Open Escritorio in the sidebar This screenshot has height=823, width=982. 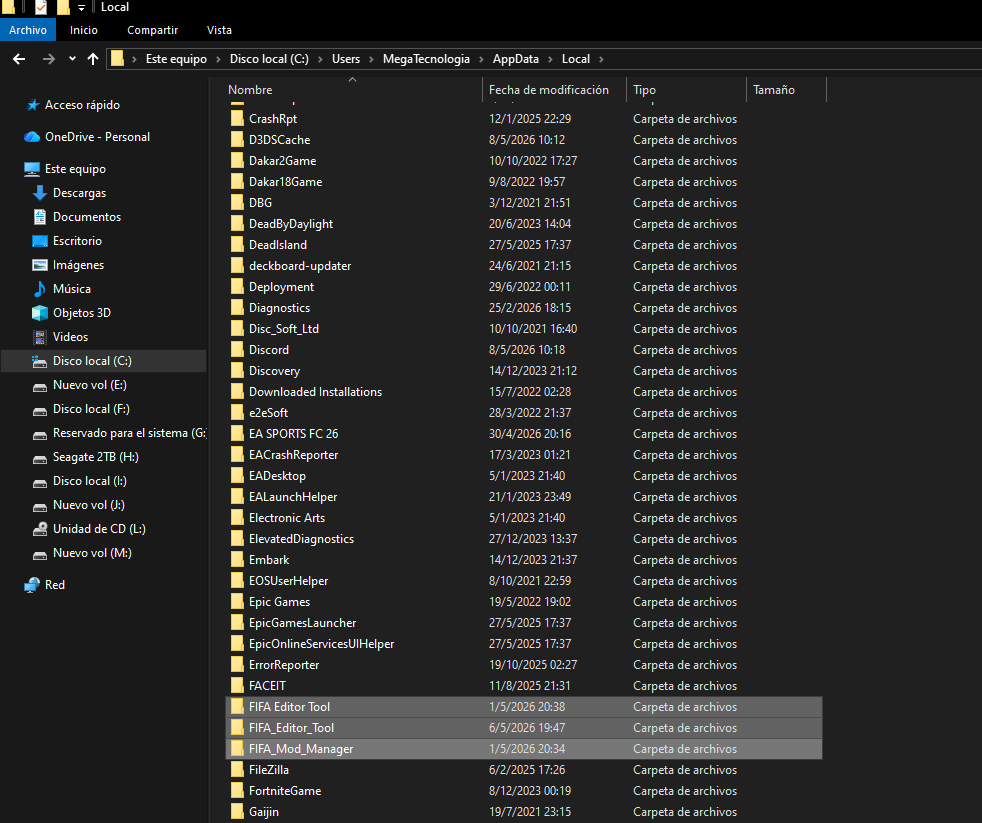(77, 241)
